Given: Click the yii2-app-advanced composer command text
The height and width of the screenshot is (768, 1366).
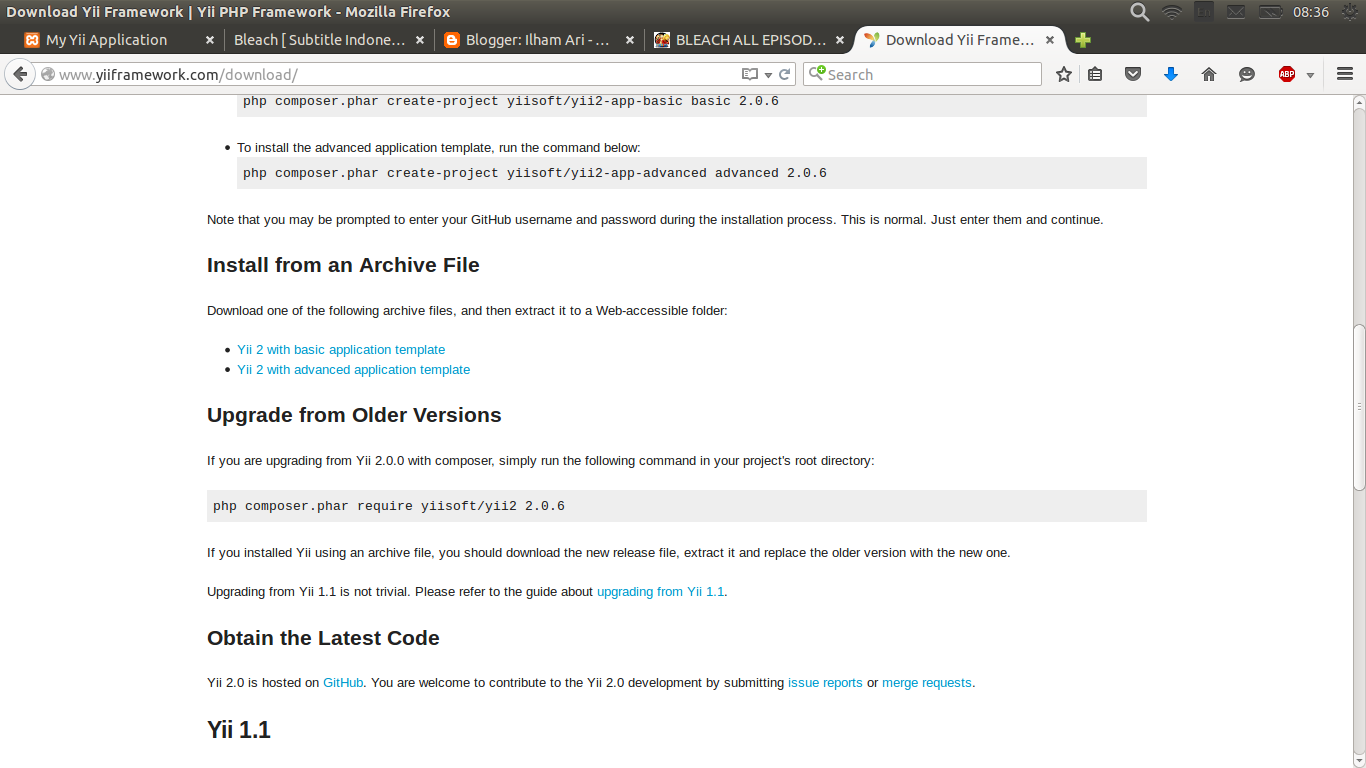Looking at the screenshot, I should (x=535, y=173).
